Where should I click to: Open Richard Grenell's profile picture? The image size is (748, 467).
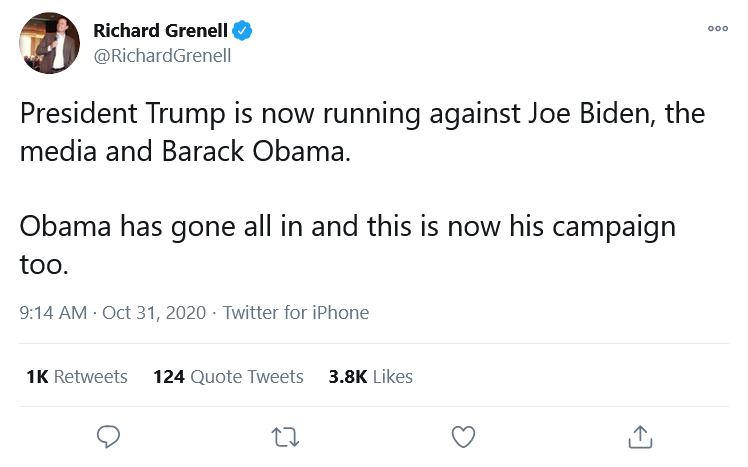click(x=49, y=43)
